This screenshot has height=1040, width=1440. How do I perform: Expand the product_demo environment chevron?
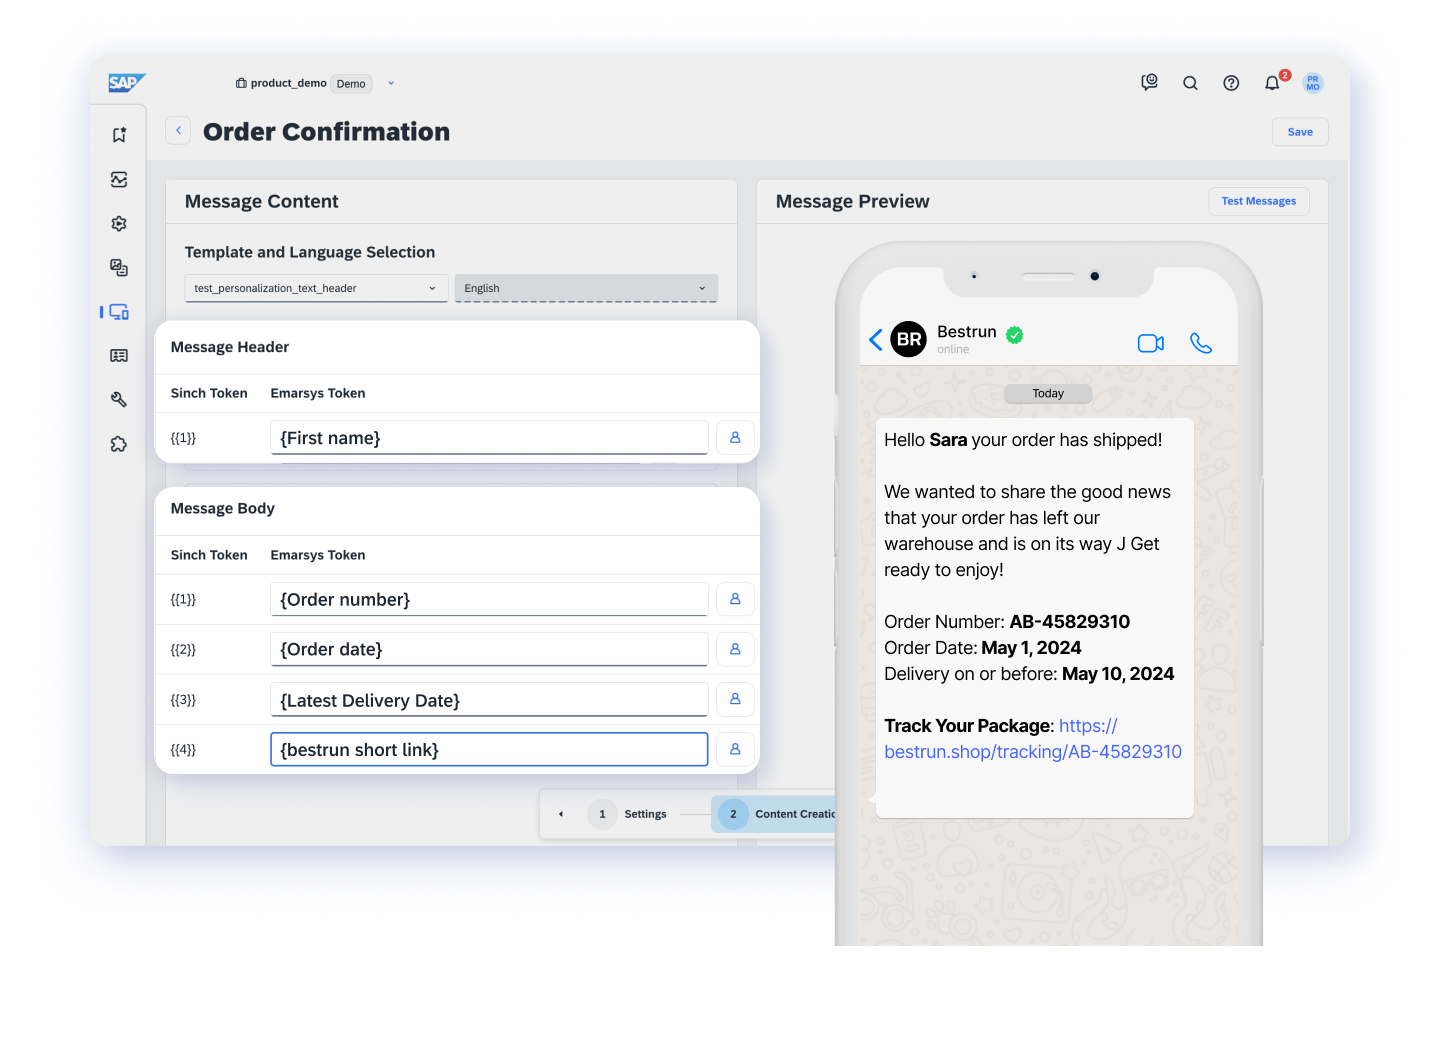pyautogui.click(x=390, y=83)
